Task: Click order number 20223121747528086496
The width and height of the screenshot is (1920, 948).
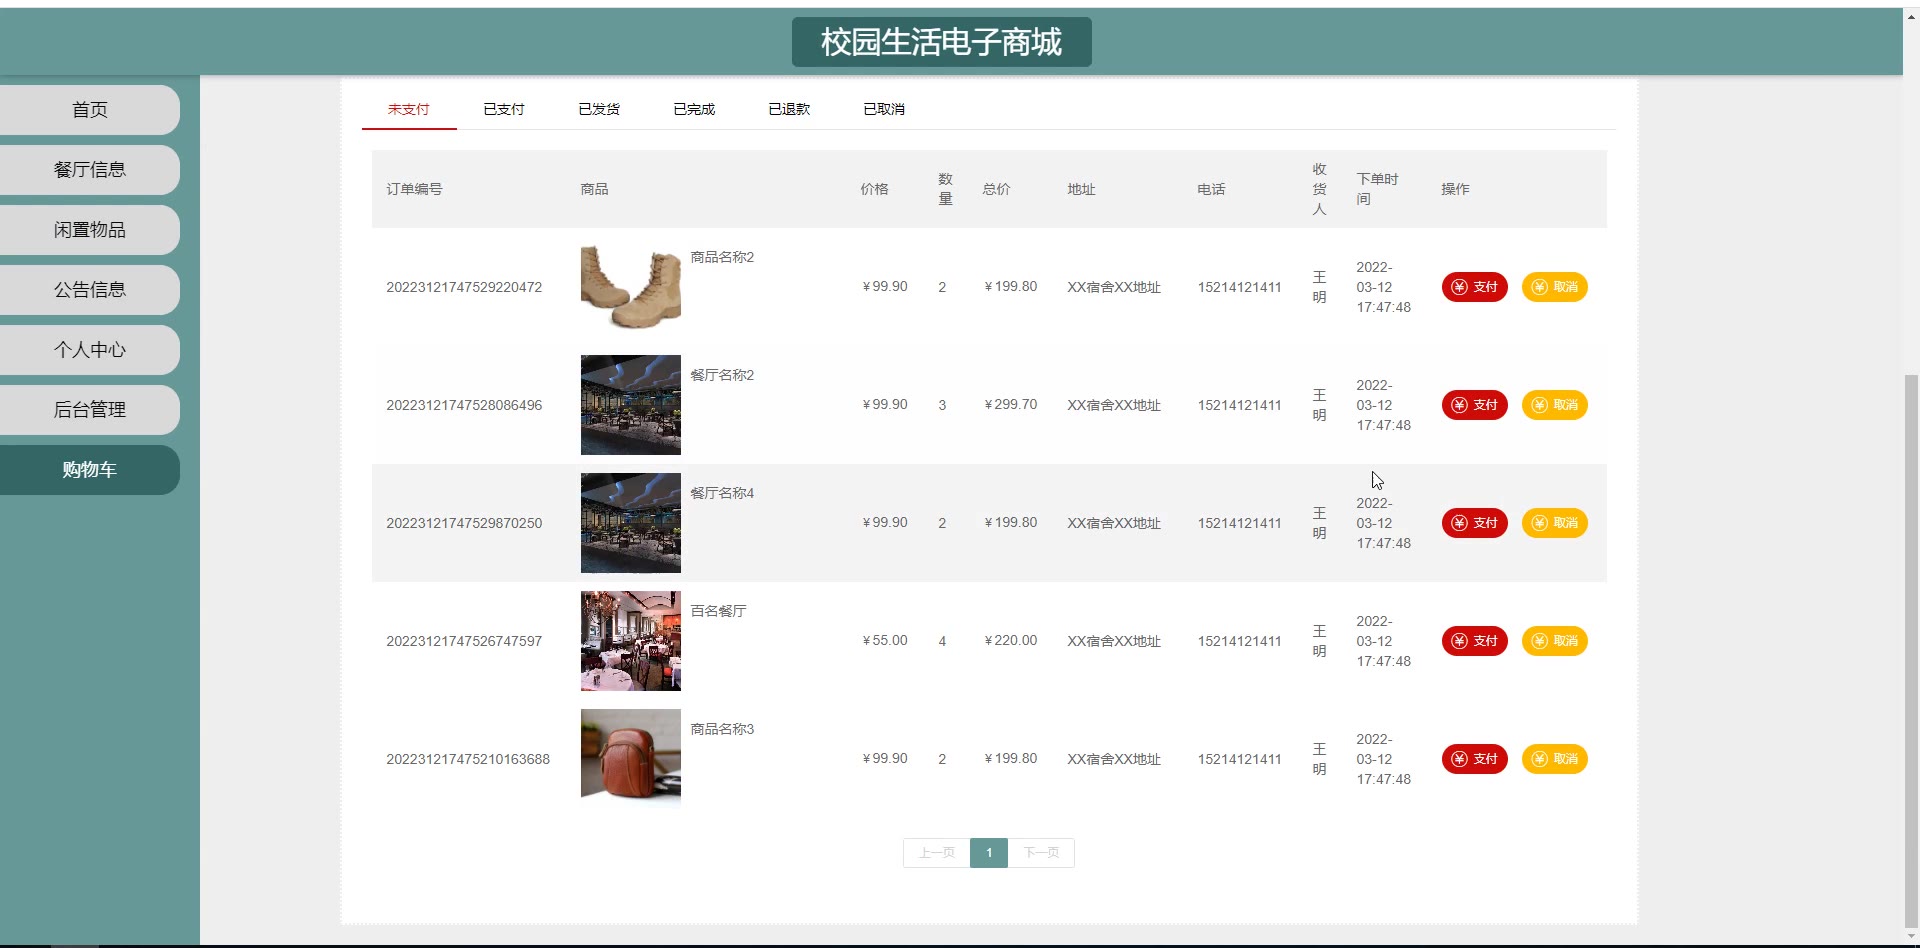Action: (x=464, y=405)
